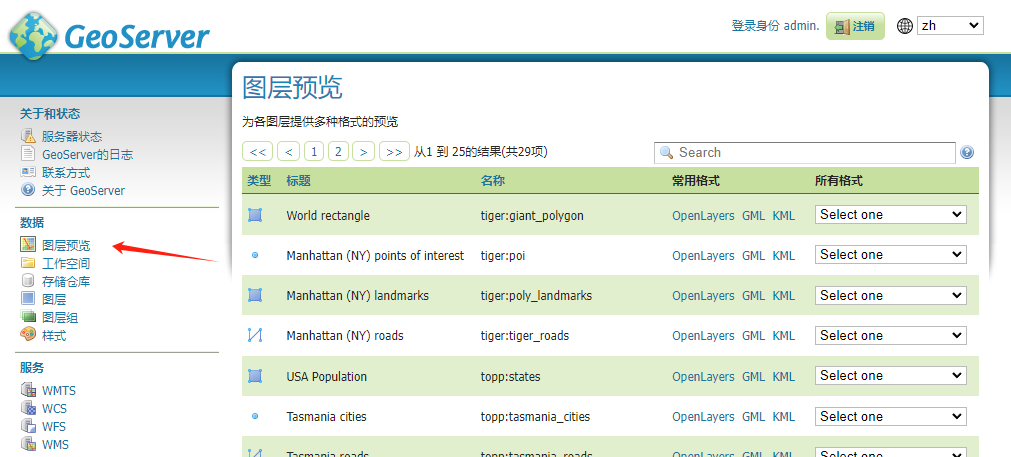Click line type icon for tiger_roads
This screenshot has height=457, width=1011.
pos(255,335)
